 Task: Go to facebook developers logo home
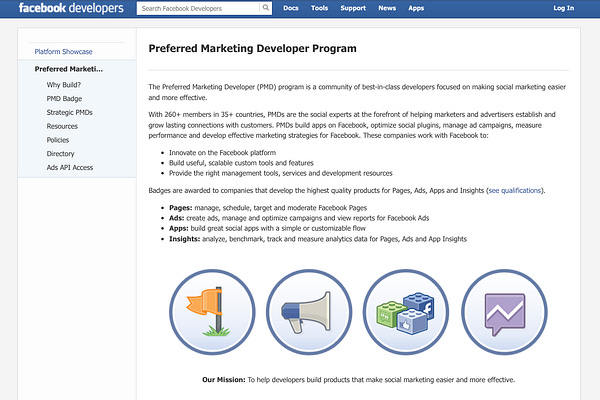[71, 8]
